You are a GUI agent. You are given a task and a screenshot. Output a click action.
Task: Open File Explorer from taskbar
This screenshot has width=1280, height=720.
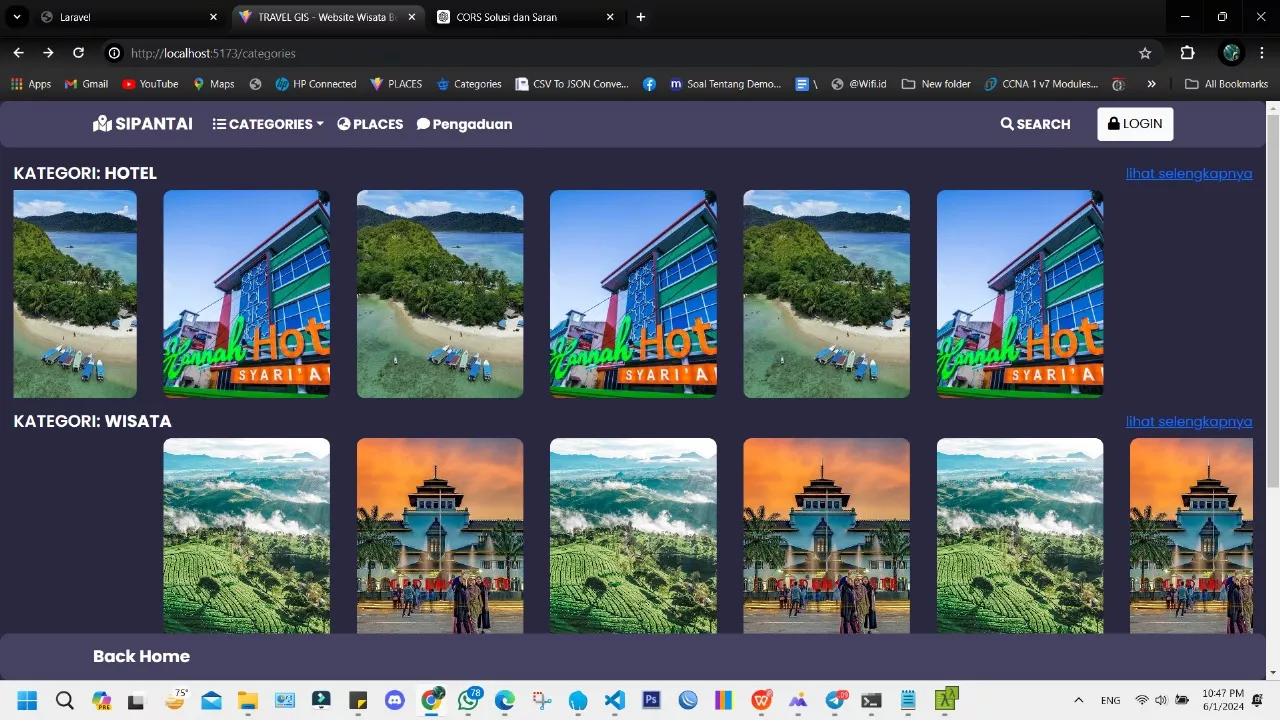tap(247, 700)
